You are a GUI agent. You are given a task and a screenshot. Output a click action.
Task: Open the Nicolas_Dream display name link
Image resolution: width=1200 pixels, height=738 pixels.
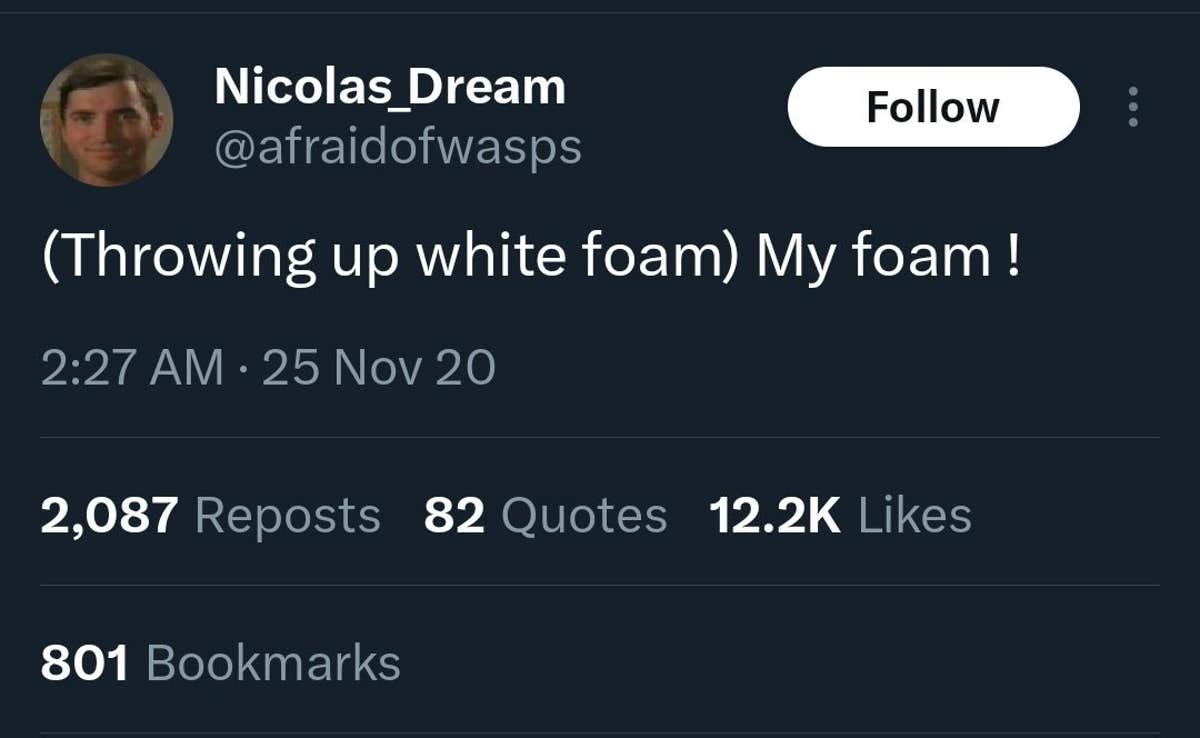pyautogui.click(x=389, y=87)
